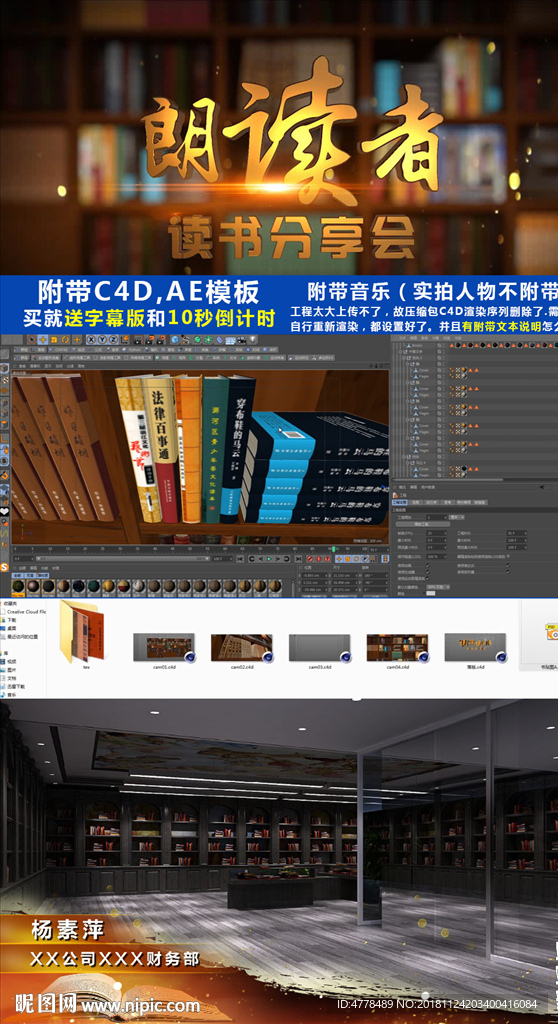Select the Rotate tool in top toolbar
The image size is (558, 1024).
(x=65, y=340)
